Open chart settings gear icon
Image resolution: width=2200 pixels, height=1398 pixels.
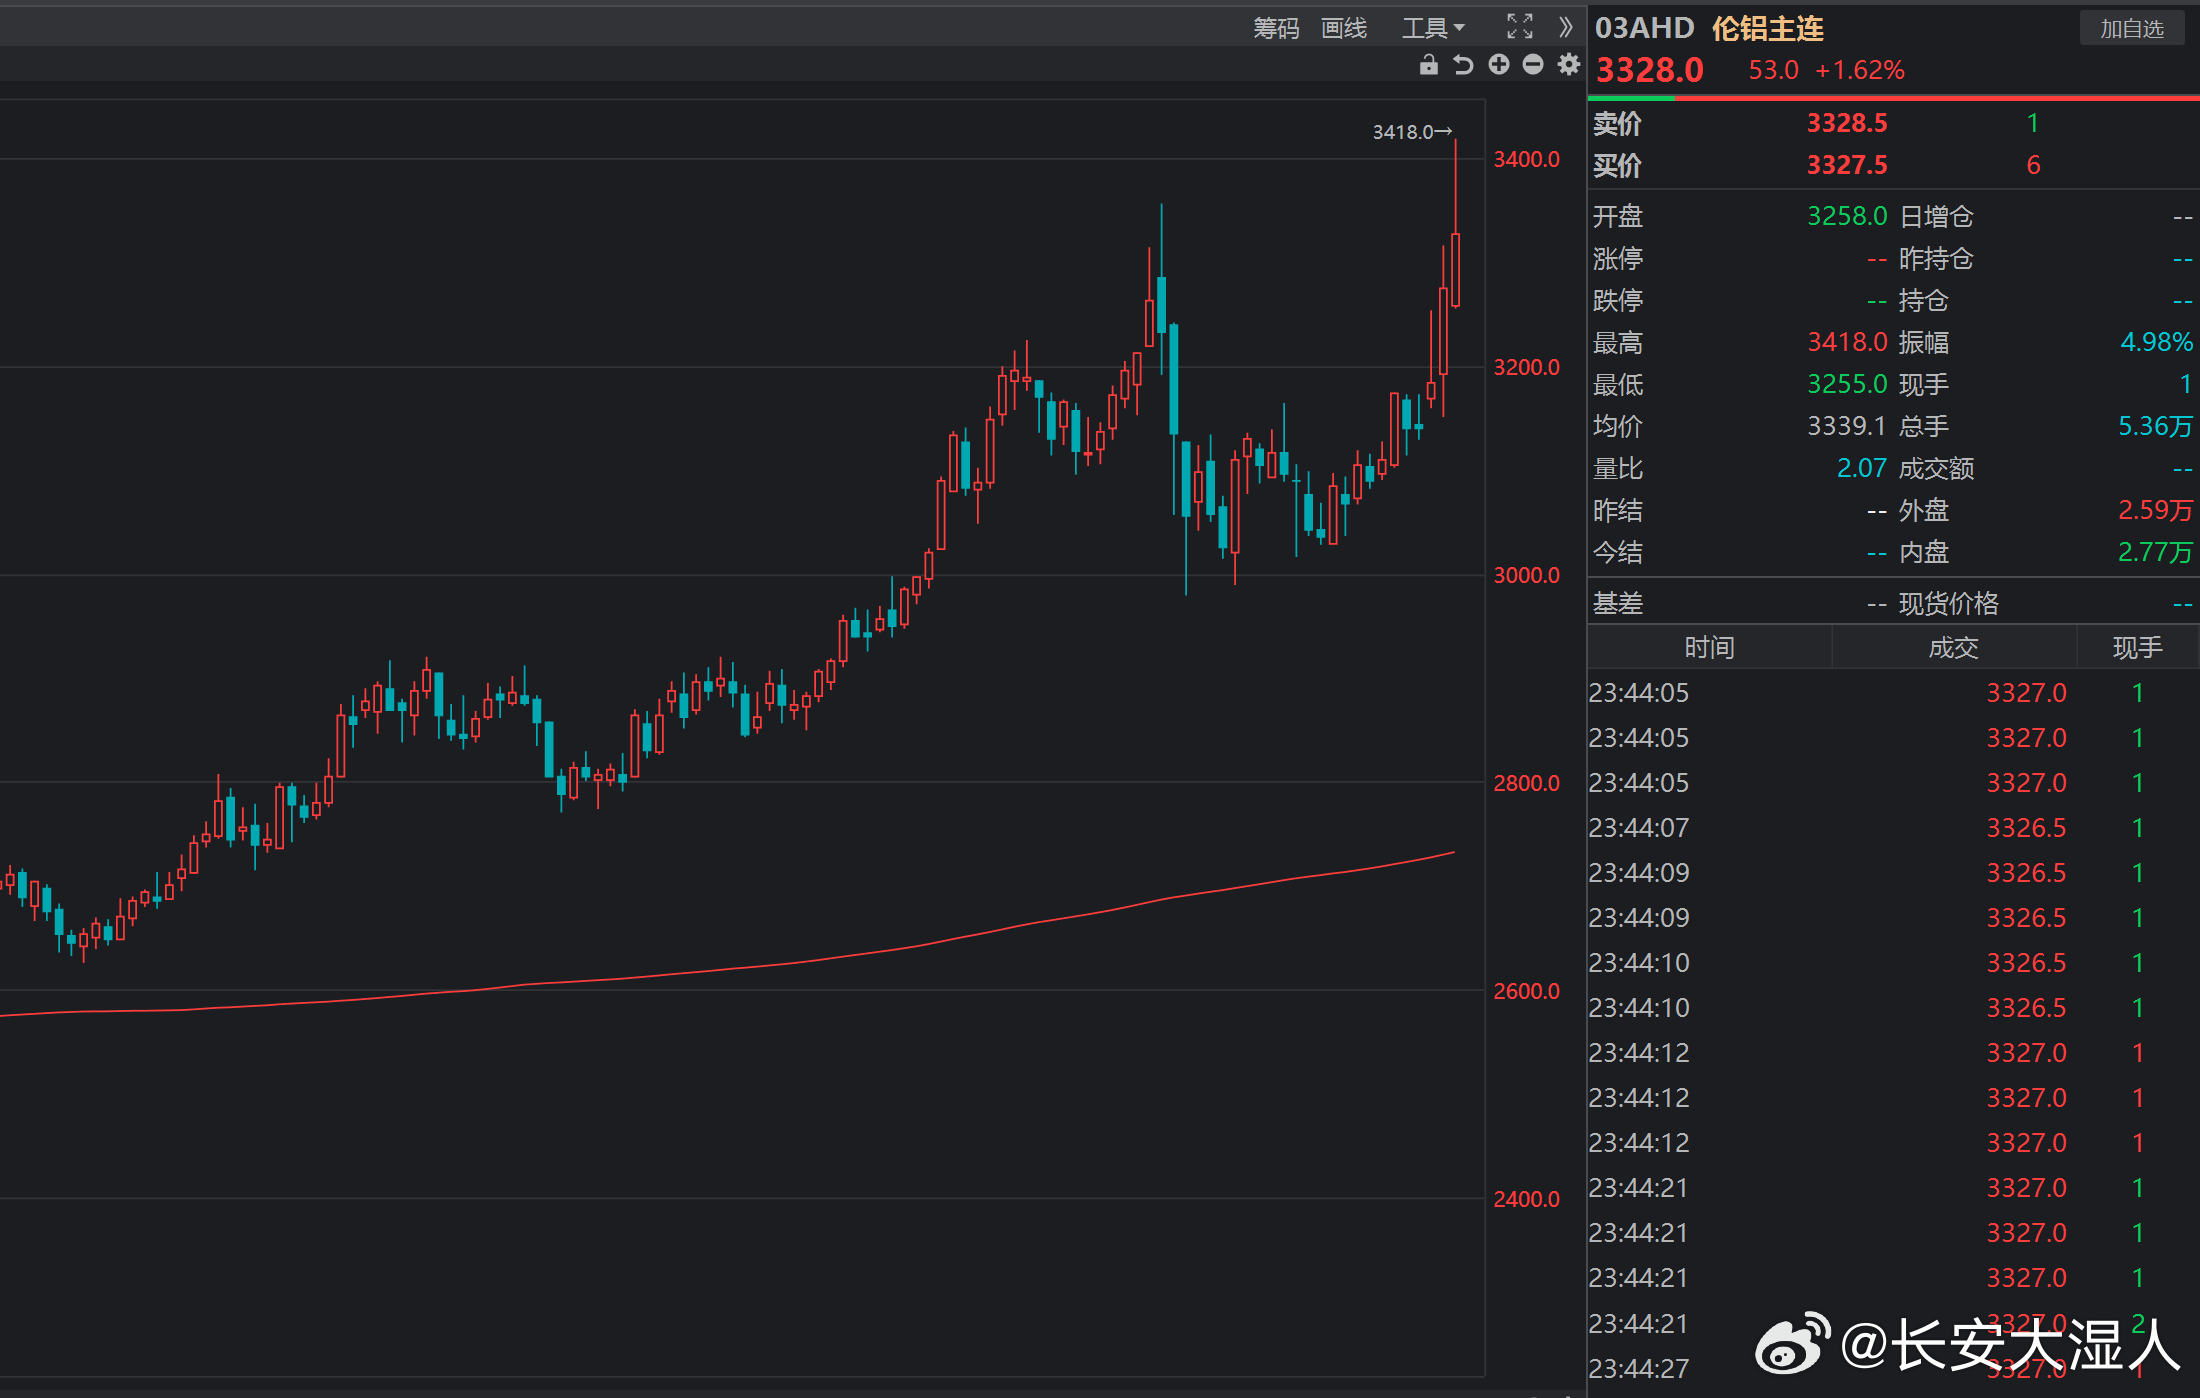[1569, 65]
